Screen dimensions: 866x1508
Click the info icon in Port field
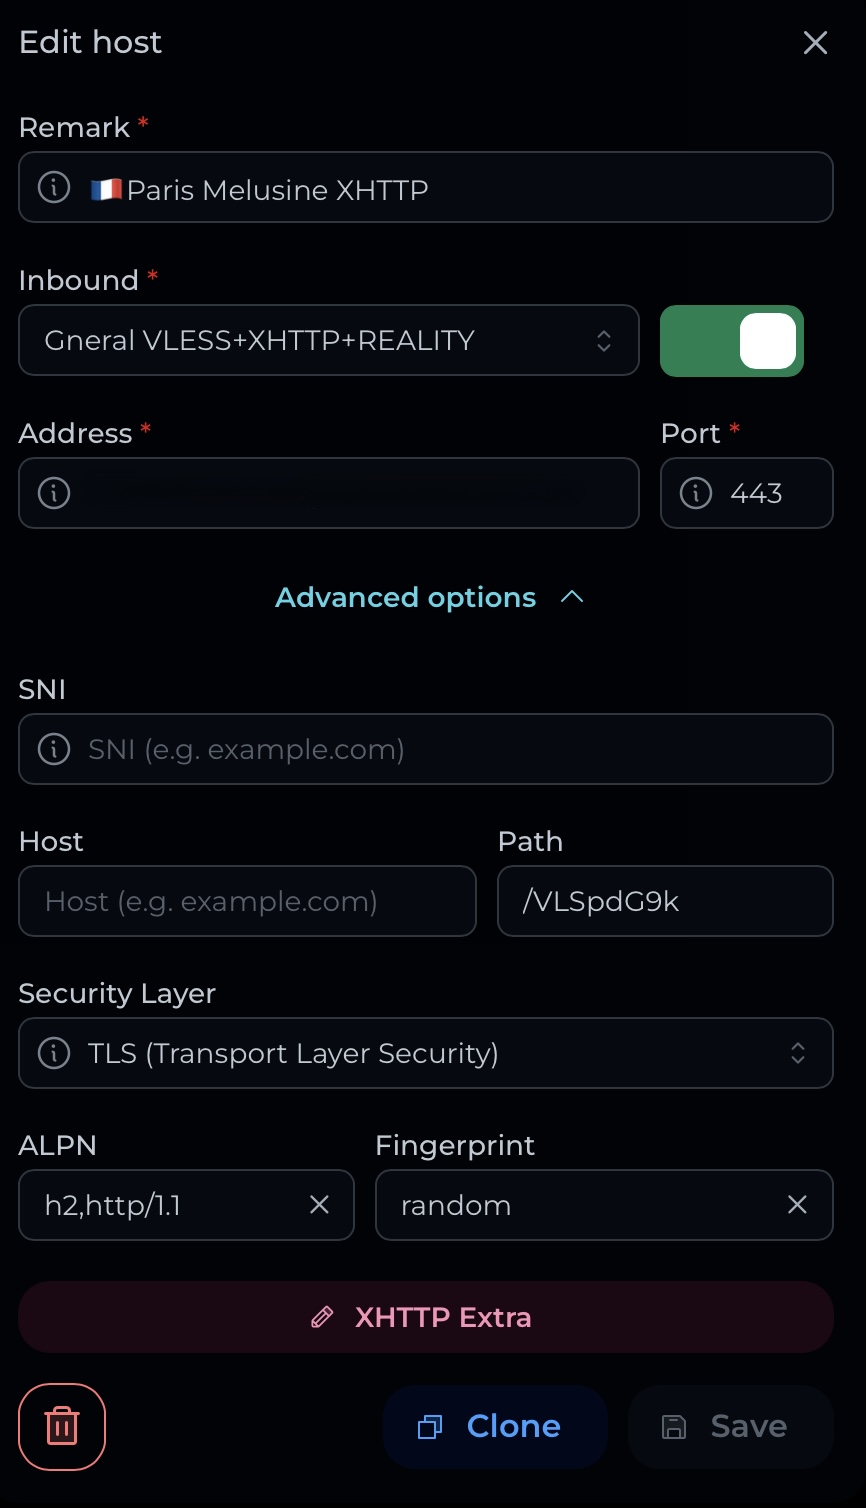pos(696,493)
